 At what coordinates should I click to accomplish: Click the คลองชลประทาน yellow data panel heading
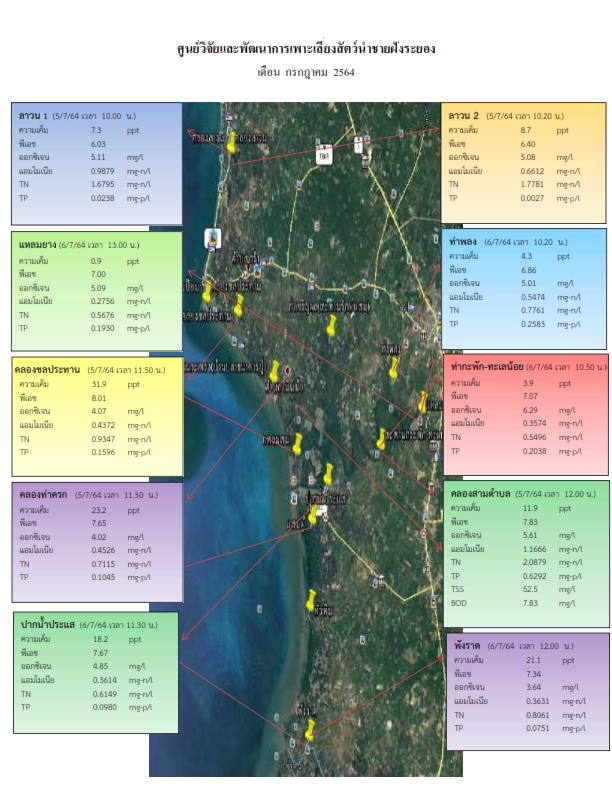(47, 370)
